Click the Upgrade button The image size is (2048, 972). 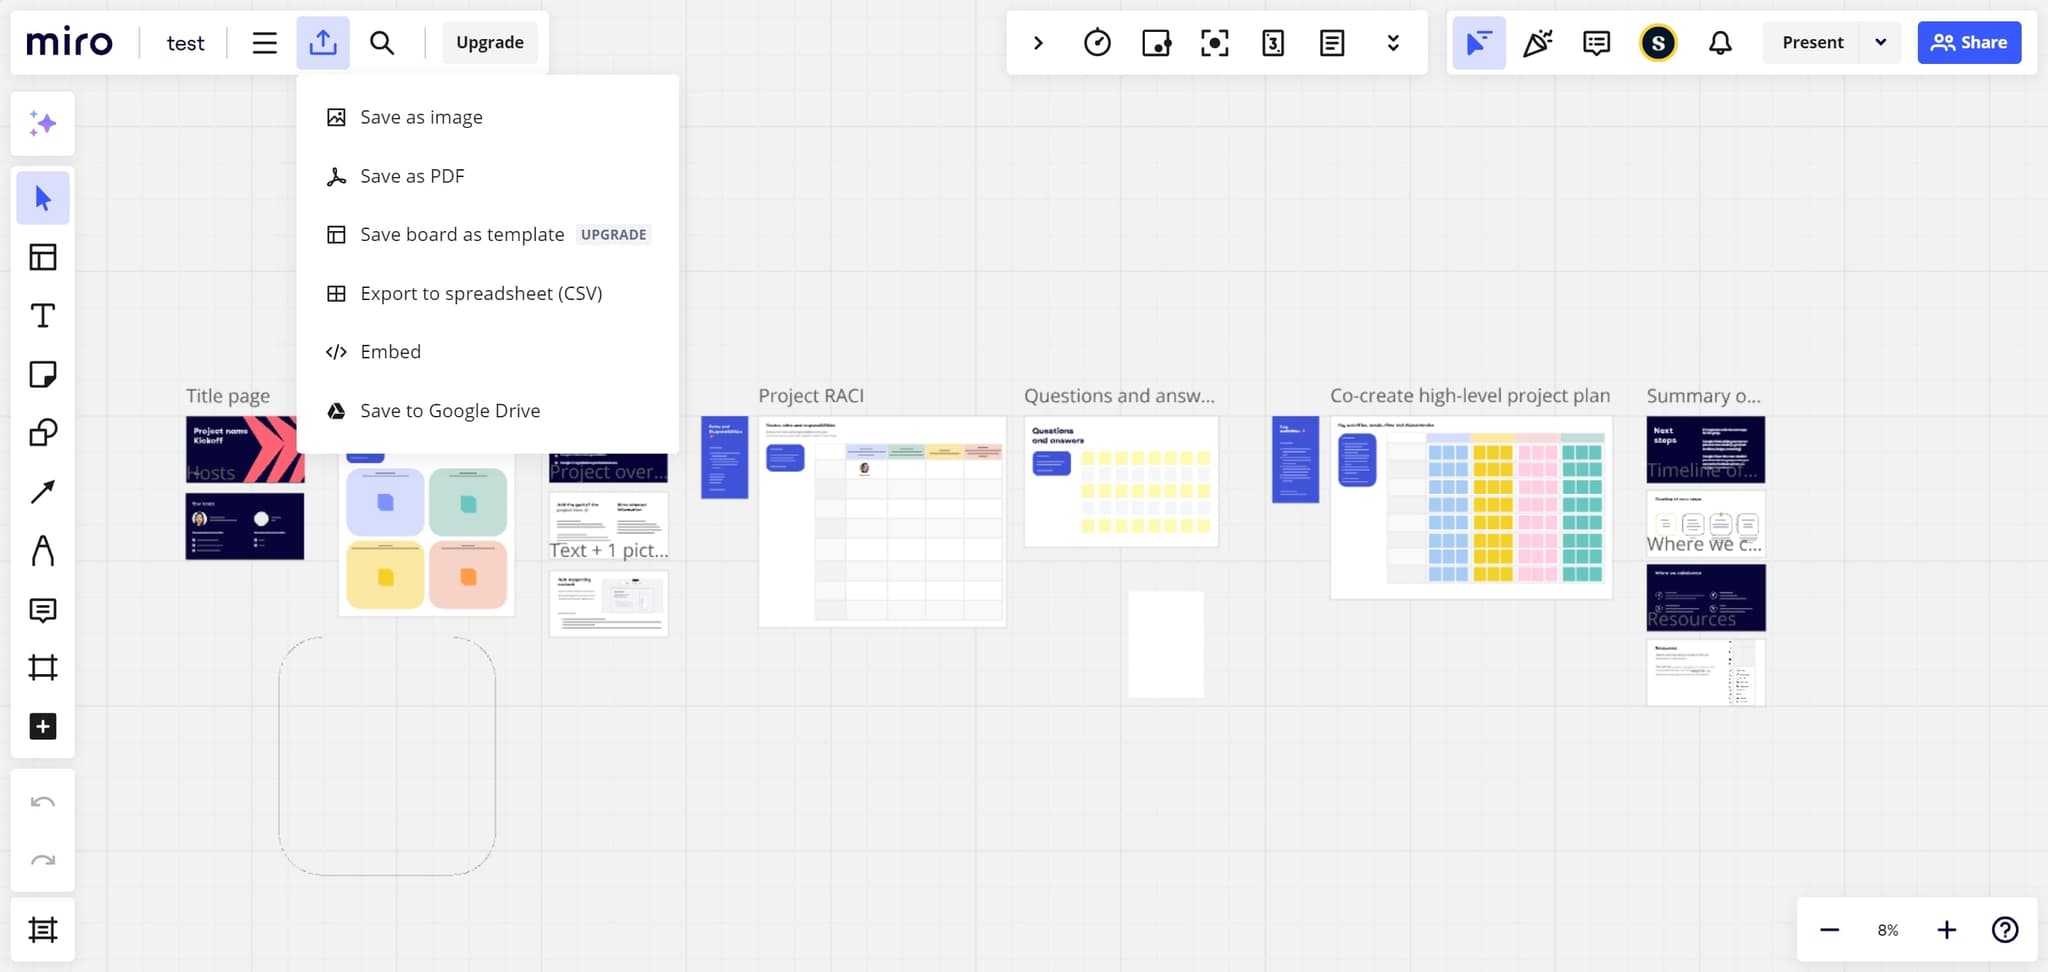pyautogui.click(x=489, y=42)
